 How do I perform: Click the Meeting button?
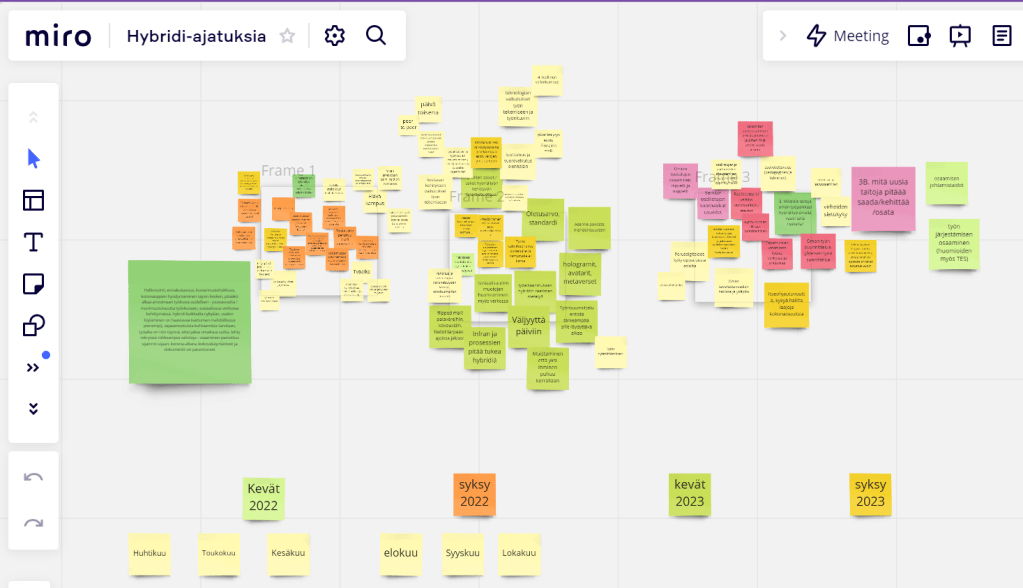coord(847,36)
